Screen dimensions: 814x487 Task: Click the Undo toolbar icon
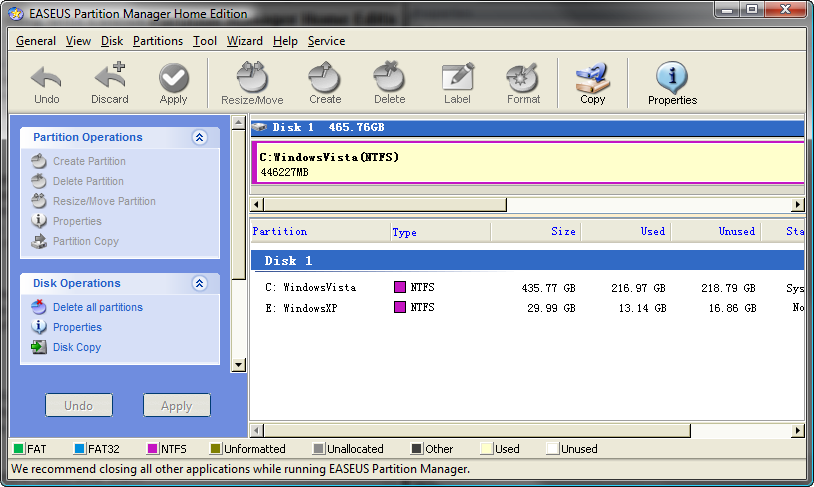(46, 78)
